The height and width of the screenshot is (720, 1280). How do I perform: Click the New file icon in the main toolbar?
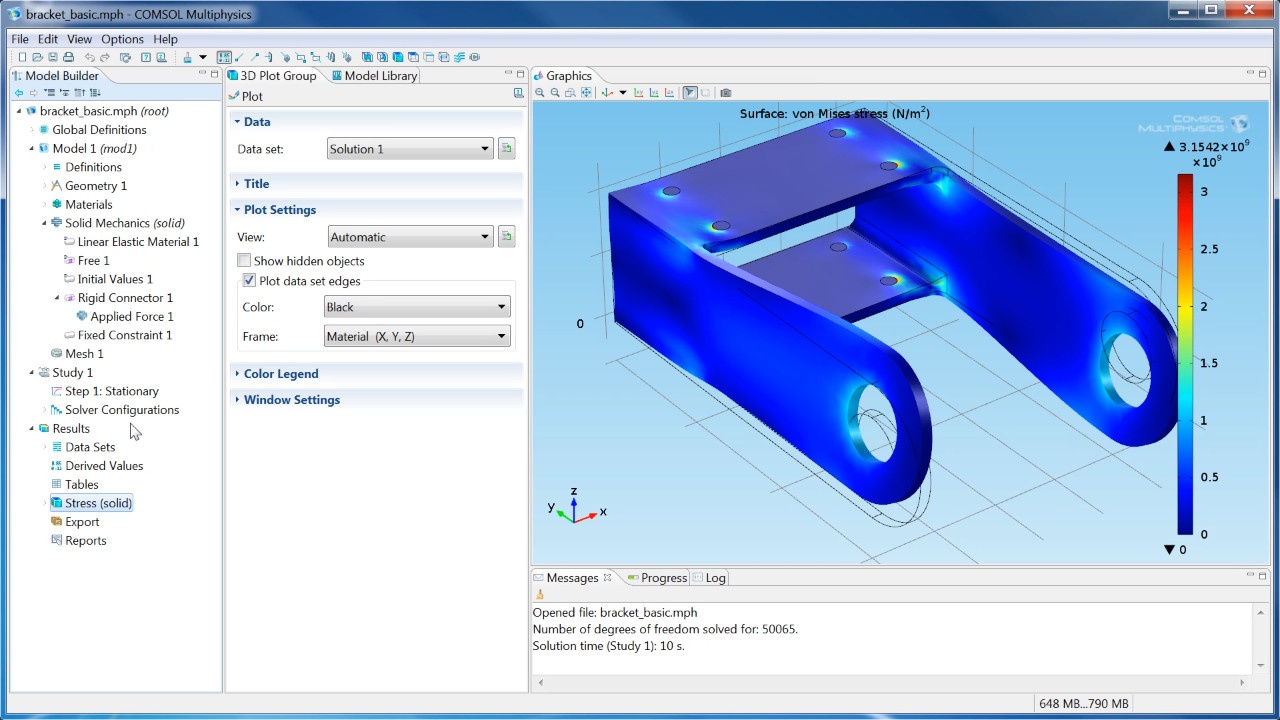[x=23, y=57]
